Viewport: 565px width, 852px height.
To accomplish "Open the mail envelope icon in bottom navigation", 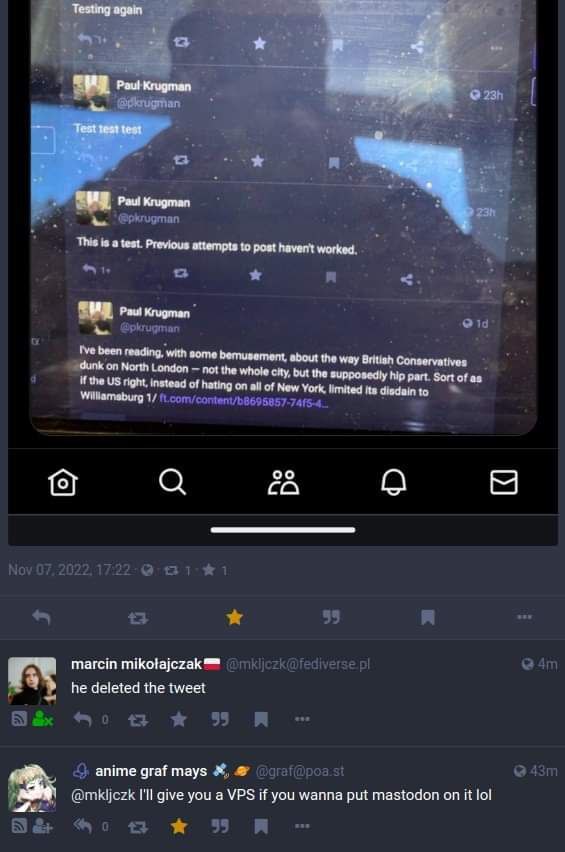I will click(x=504, y=482).
